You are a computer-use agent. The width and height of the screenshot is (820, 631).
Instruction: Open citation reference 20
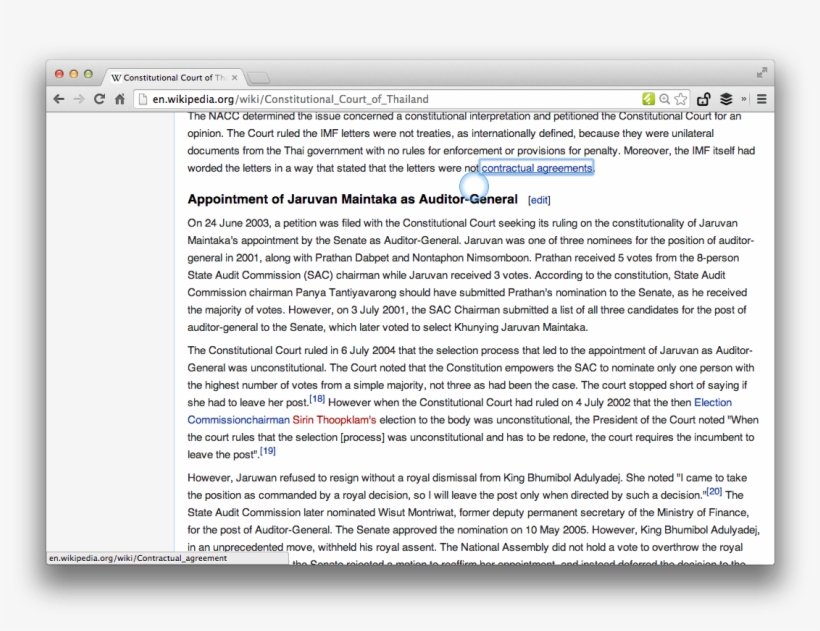coord(714,491)
